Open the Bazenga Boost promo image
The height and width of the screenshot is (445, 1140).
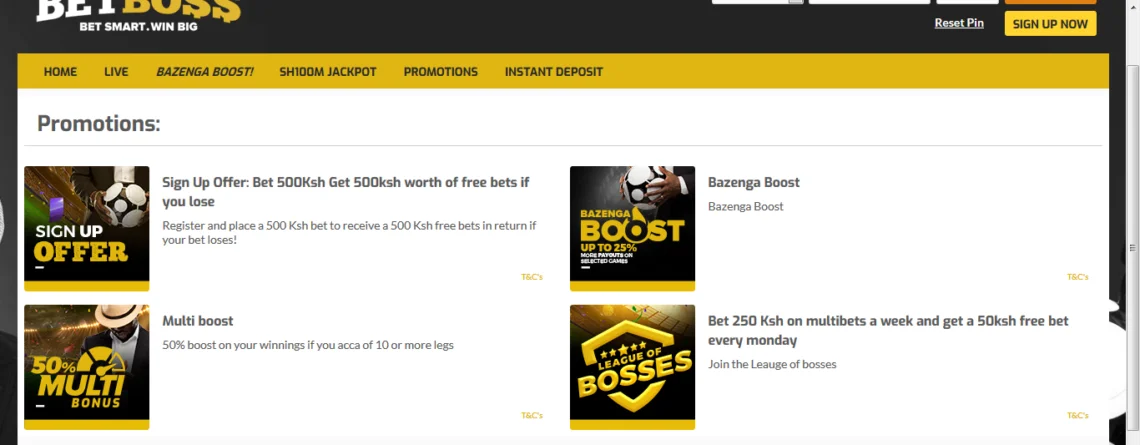point(633,228)
